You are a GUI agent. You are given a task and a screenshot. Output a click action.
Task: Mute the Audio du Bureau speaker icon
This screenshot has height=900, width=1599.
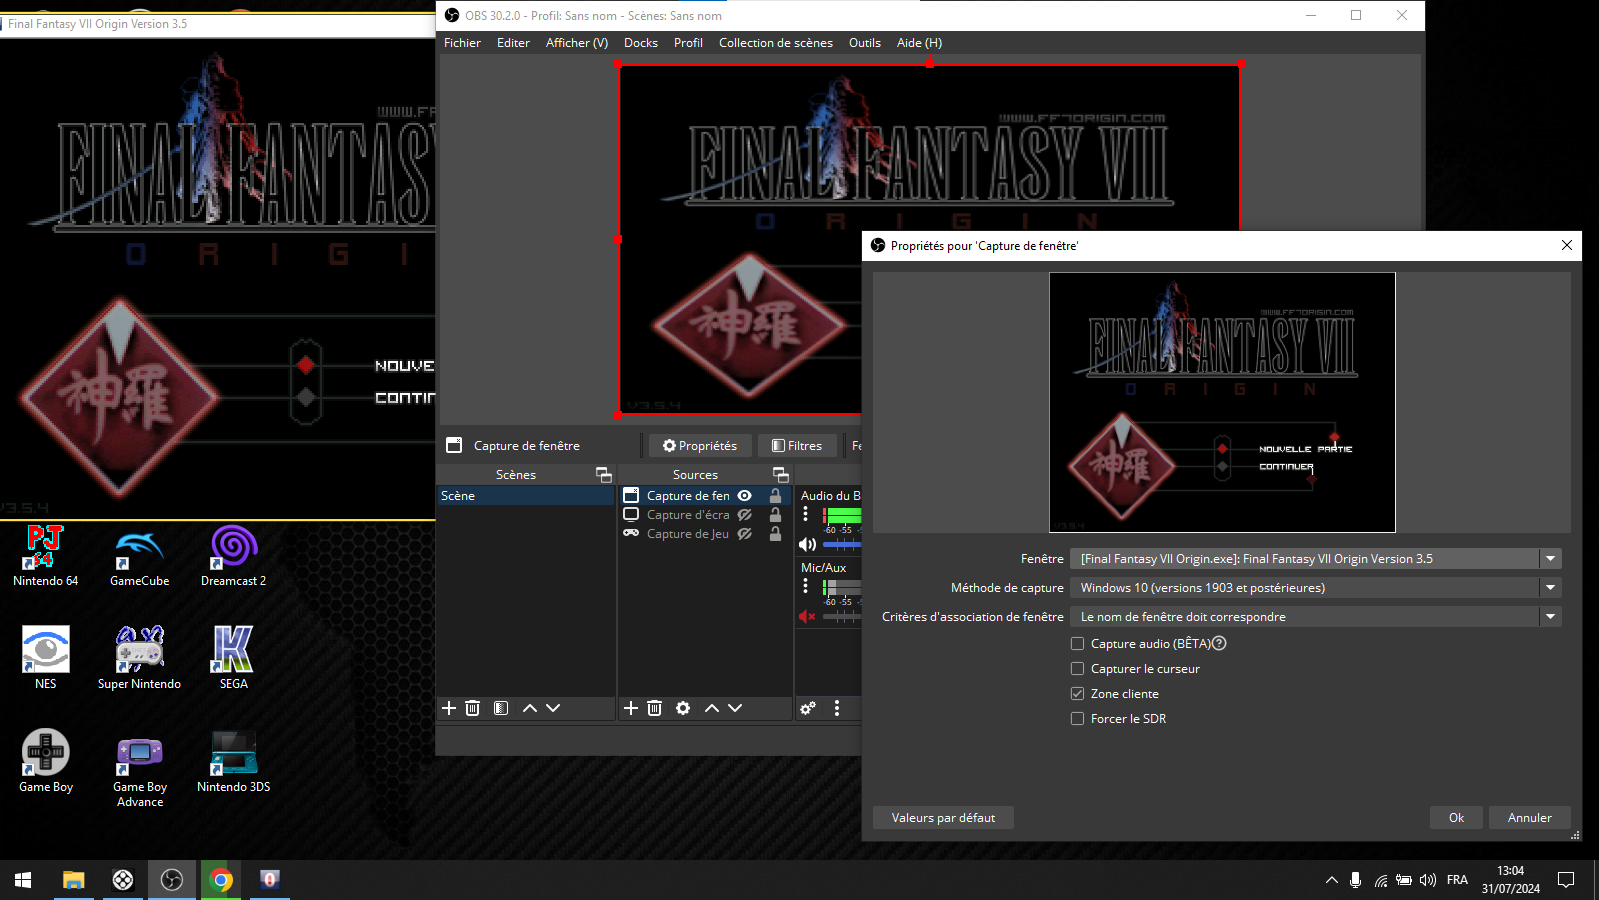[807, 544]
